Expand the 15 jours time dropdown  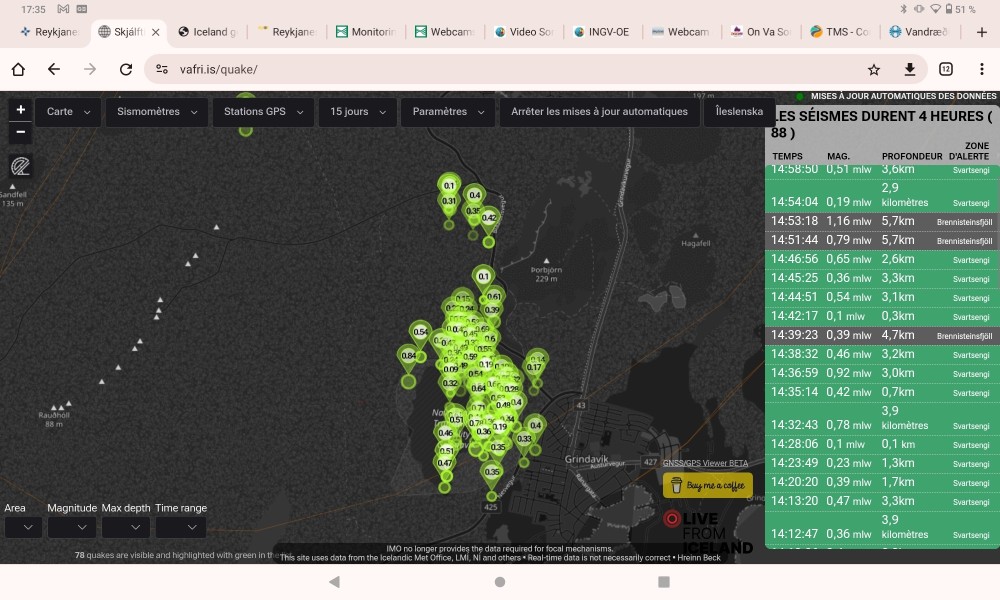pos(358,112)
